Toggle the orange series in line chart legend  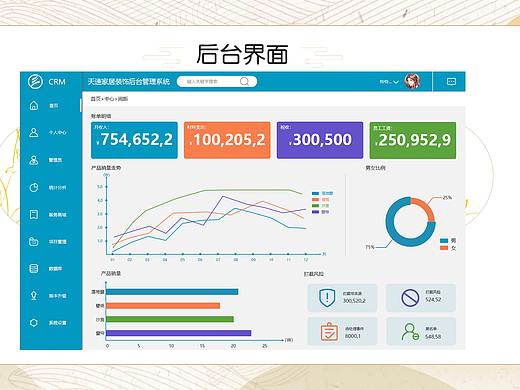320,200
